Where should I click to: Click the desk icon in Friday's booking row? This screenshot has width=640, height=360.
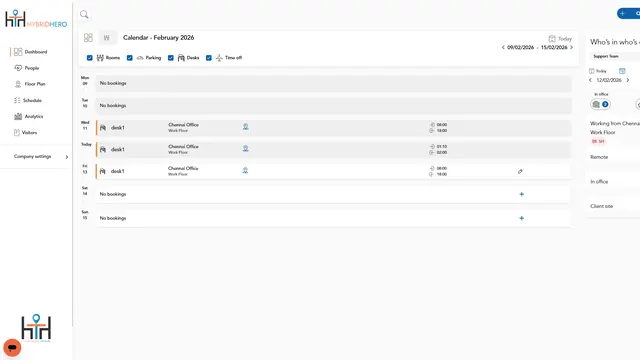pos(102,171)
